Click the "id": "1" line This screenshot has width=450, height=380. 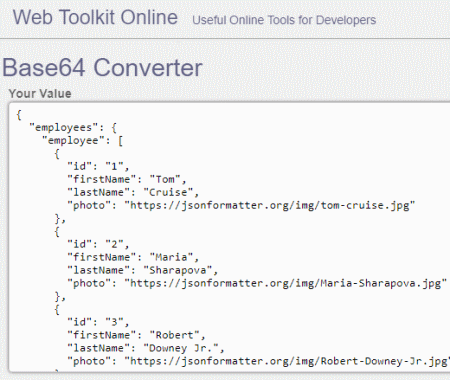click(98, 166)
